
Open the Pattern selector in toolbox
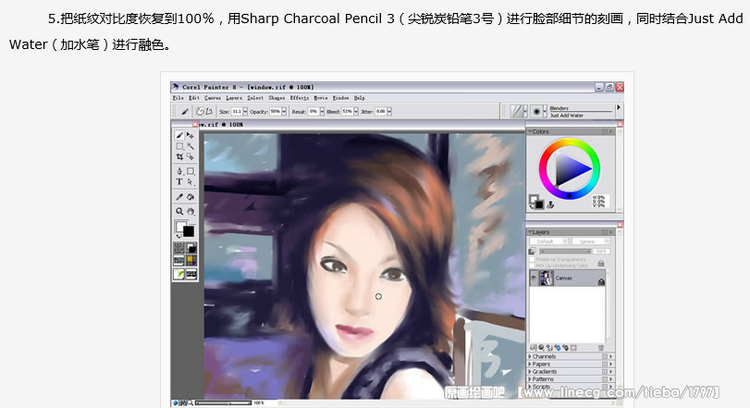point(179,261)
